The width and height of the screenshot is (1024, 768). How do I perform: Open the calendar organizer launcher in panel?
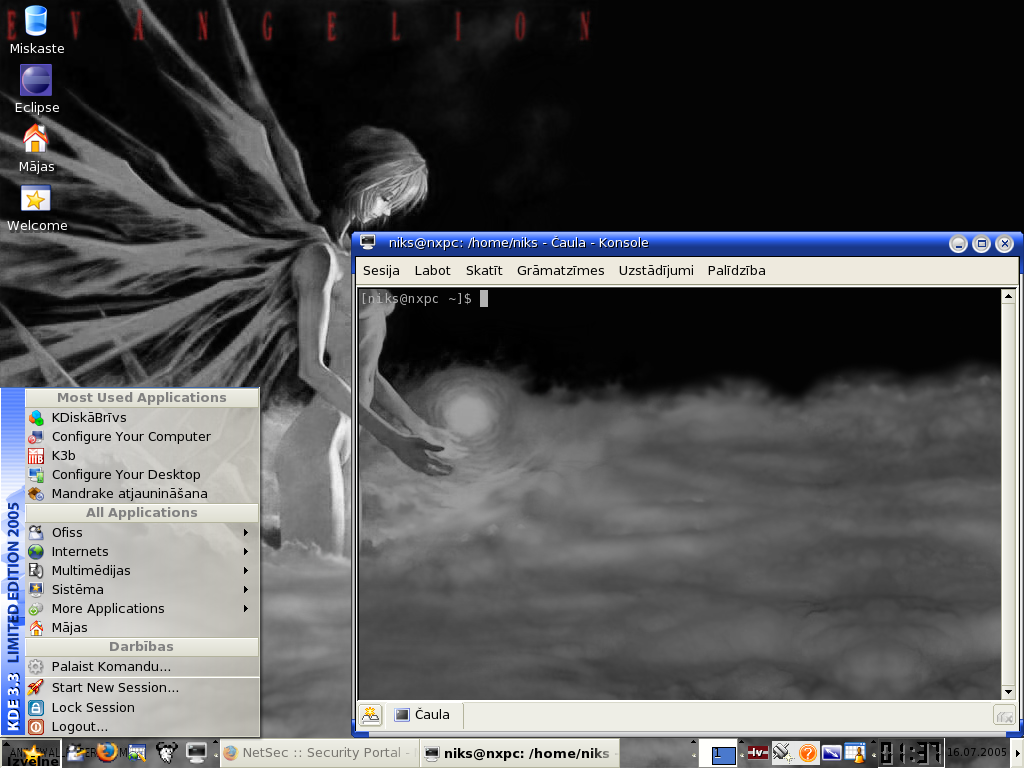click(x=136, y=753)
